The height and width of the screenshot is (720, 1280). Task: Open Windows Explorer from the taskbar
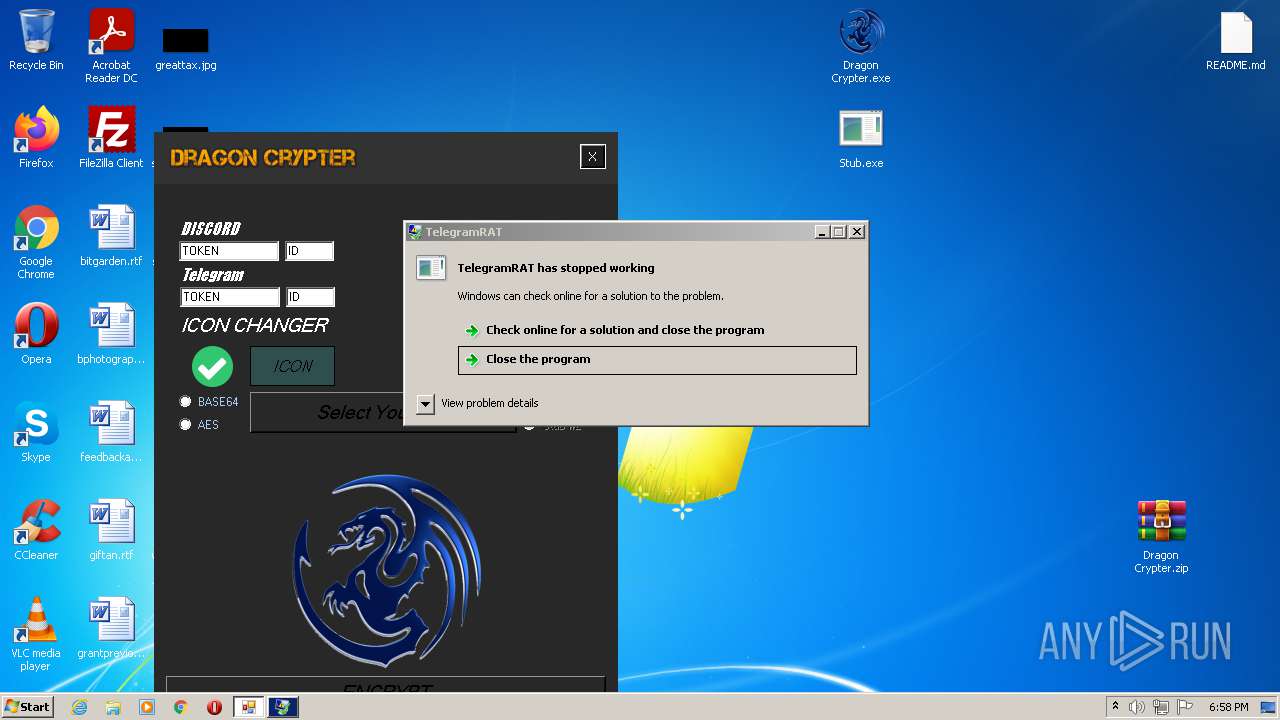[113, 707]
